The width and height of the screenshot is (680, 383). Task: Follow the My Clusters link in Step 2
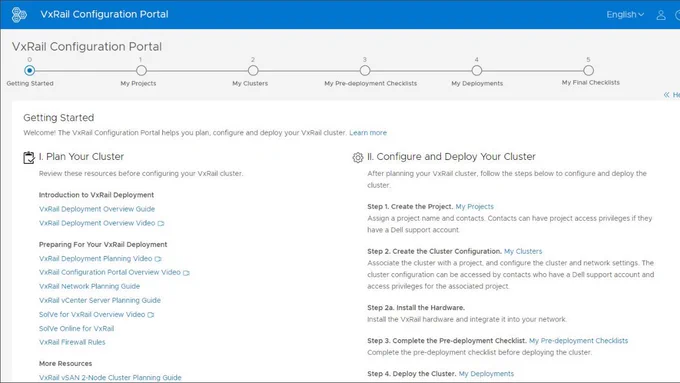pyautogui.click(x=523, y=252)
